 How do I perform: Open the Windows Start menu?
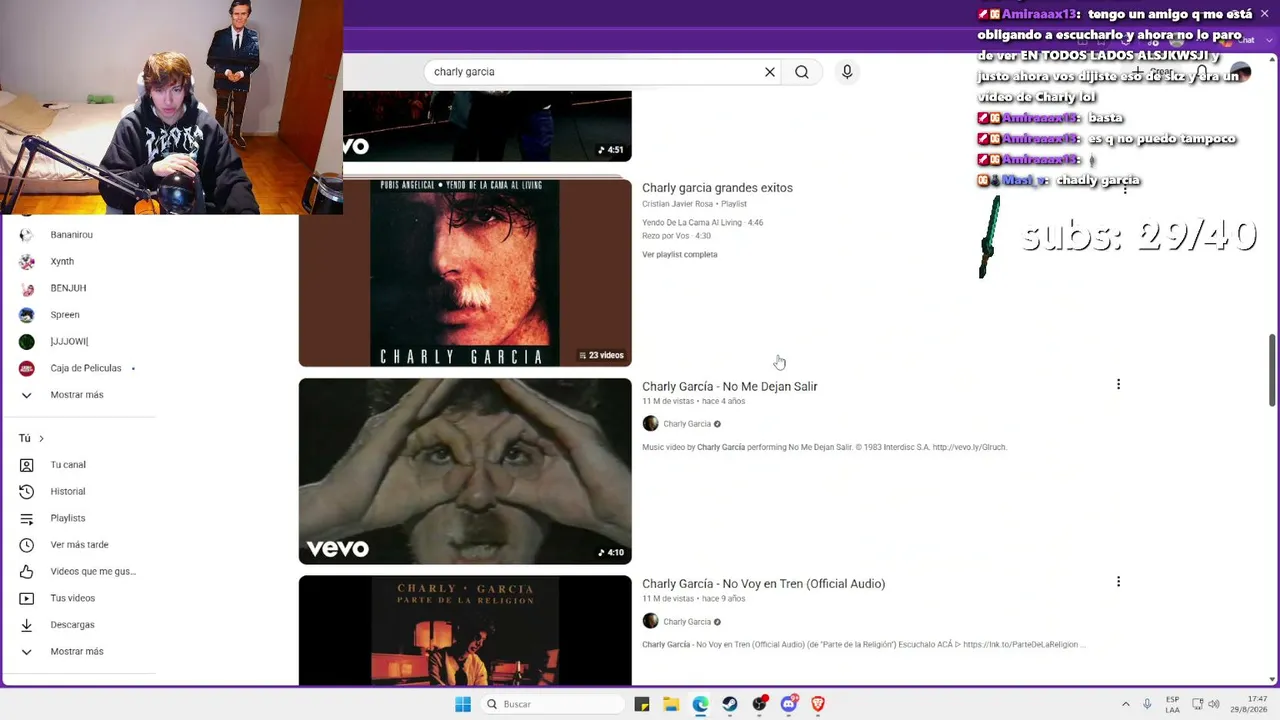463,704
